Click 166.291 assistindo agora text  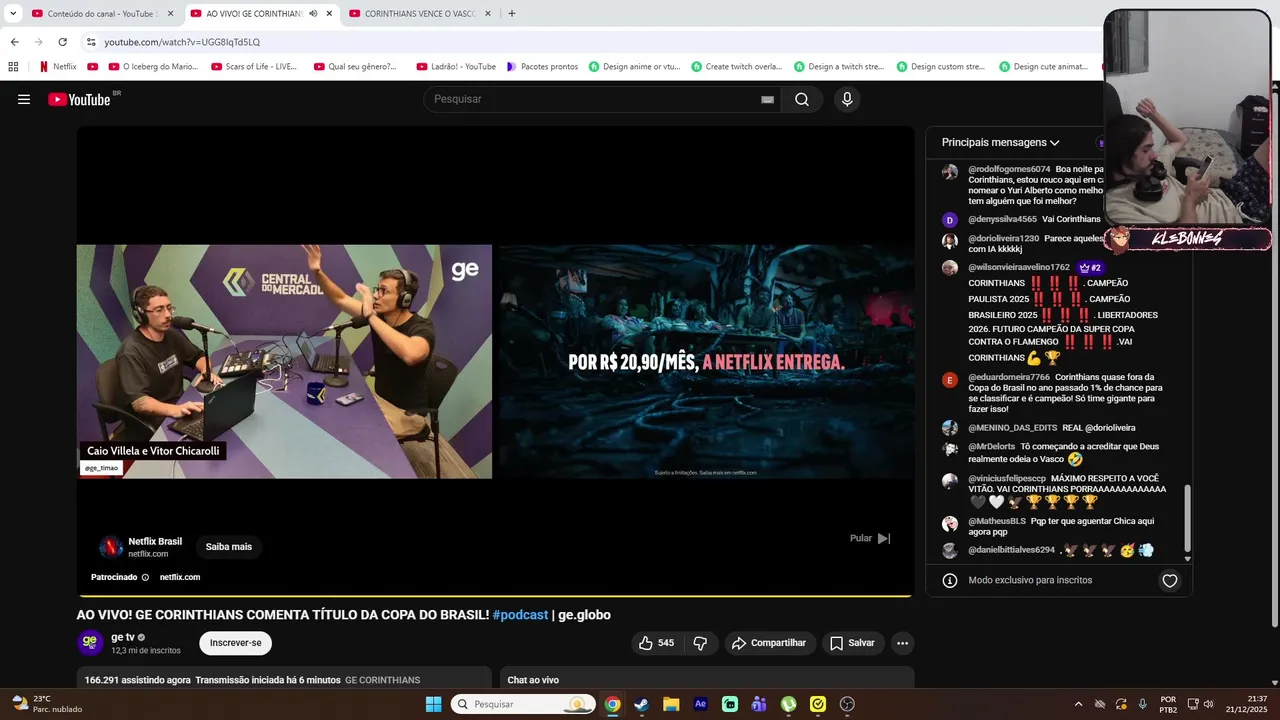point(138,680)
